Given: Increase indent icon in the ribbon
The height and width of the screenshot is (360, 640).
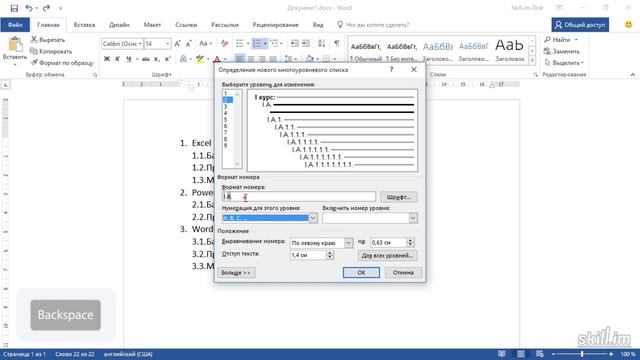Looking at the screenshot, I should 306,43.
